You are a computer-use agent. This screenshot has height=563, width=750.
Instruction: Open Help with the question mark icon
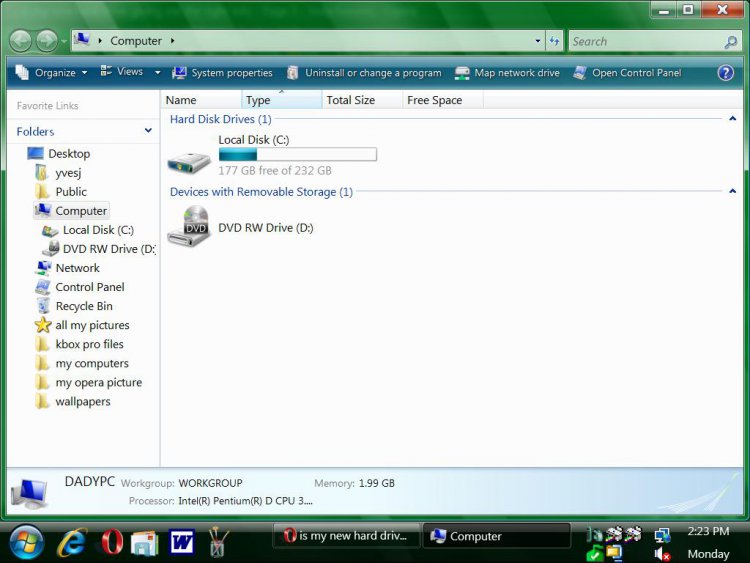tap(726, 73)
